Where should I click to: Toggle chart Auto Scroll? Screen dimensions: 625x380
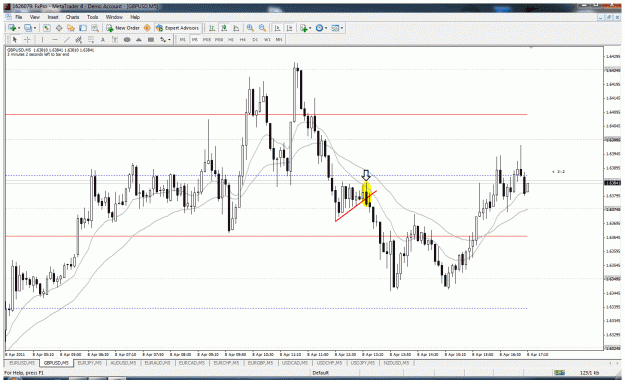[x=277, y=28]
